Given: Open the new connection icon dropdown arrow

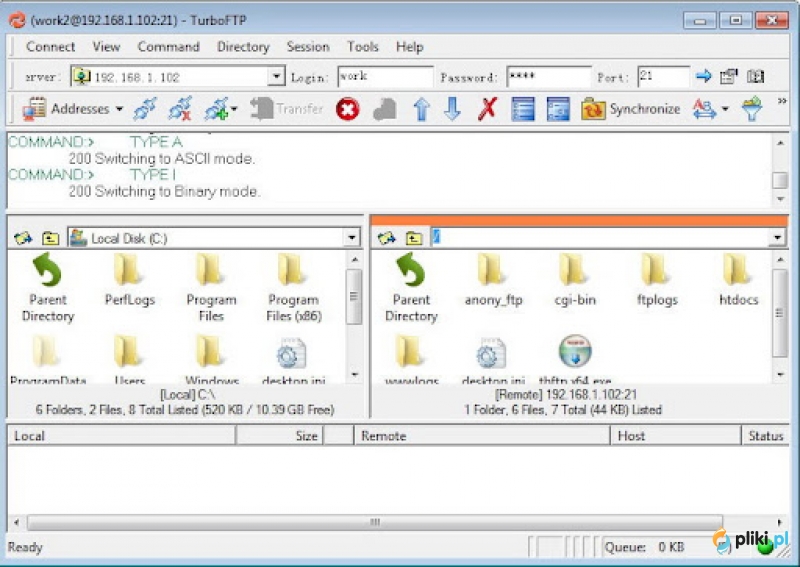Looking at the screenshot, I should pos(234,109).
